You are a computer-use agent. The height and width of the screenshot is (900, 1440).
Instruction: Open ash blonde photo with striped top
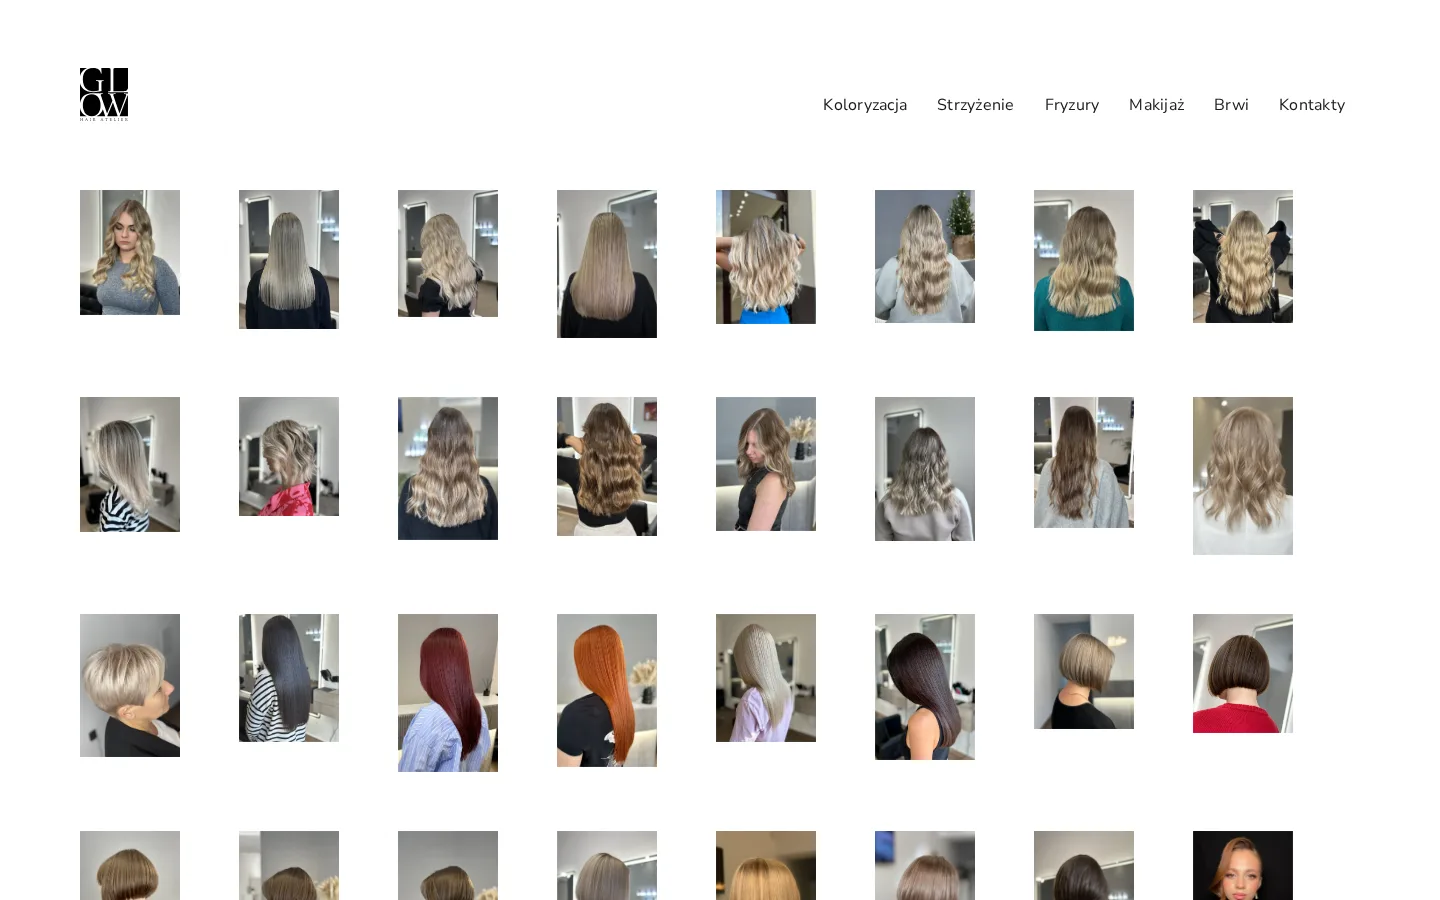click(x=130, y=464)
